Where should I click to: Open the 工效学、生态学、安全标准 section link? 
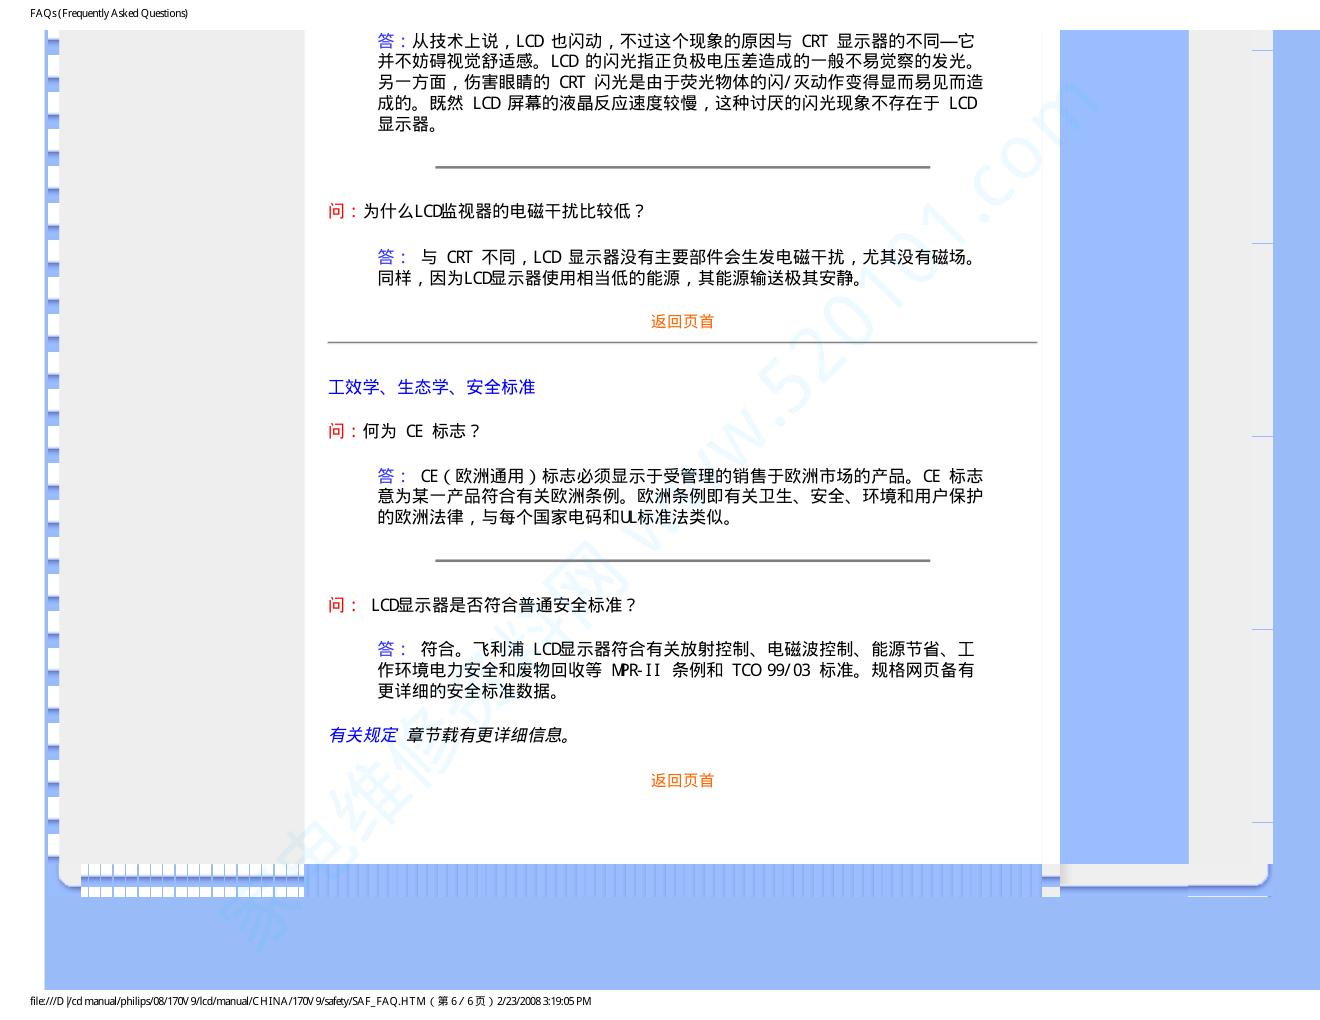point(432,387)
